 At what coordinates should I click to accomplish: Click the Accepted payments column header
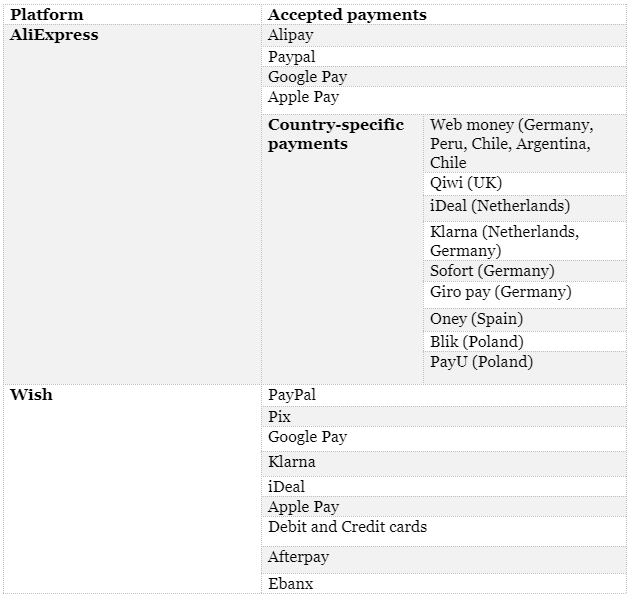tap(347, 15)
